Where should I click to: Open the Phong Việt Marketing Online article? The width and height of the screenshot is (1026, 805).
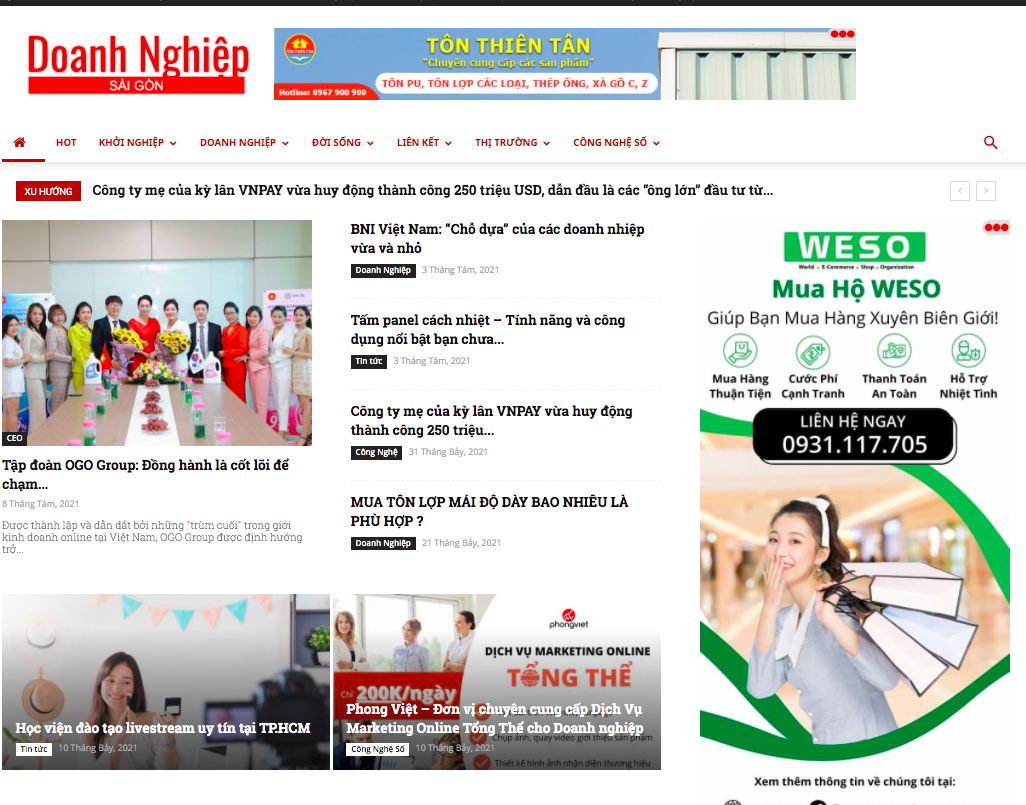(495, 719)
